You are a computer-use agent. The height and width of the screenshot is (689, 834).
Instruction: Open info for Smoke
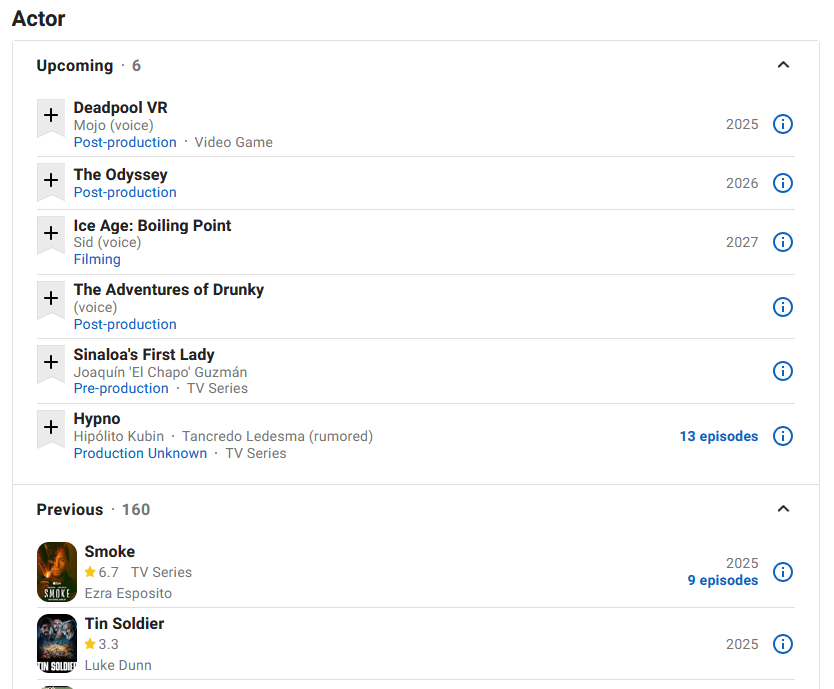[x=782, y=572]
